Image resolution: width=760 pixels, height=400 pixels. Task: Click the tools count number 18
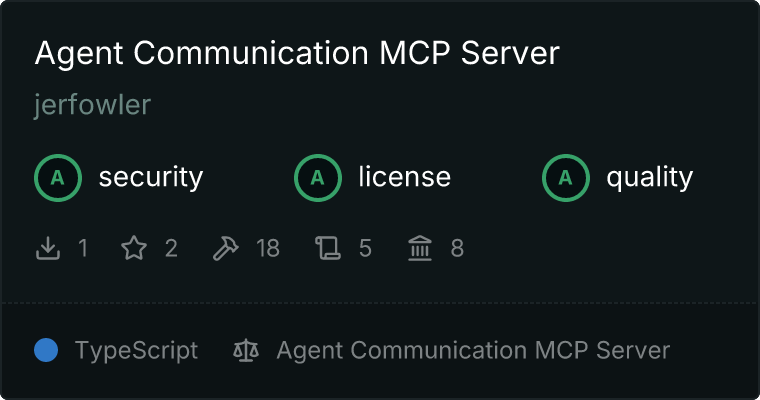tap(268, 248)
